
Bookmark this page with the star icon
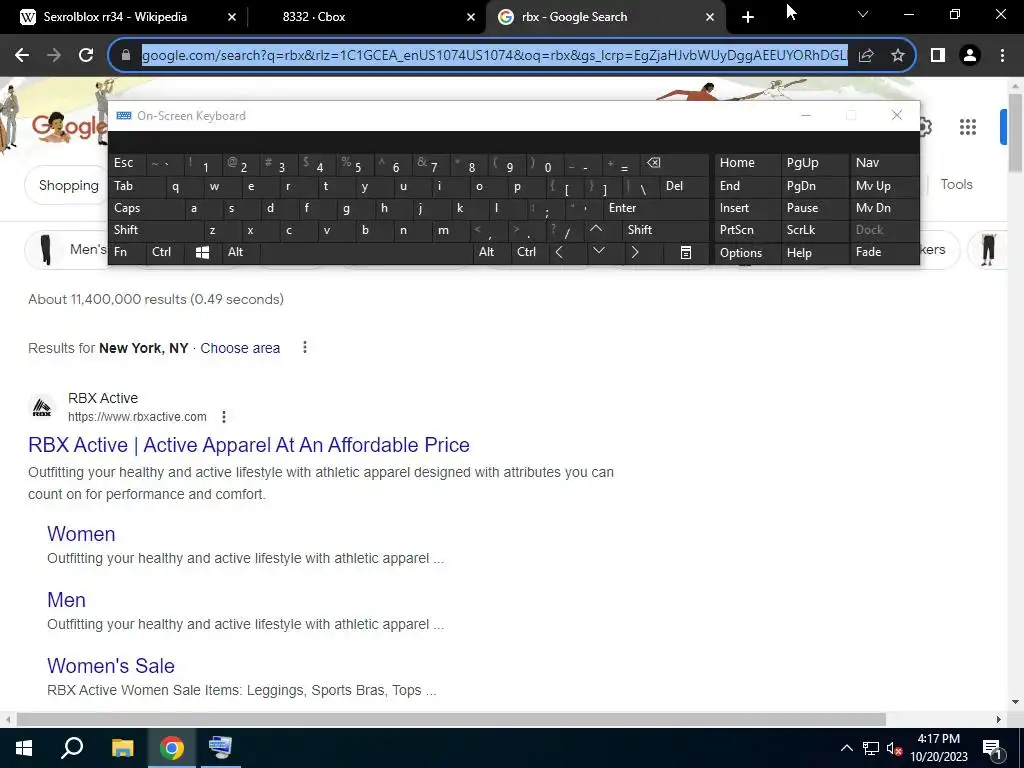(x=898, y=56)
